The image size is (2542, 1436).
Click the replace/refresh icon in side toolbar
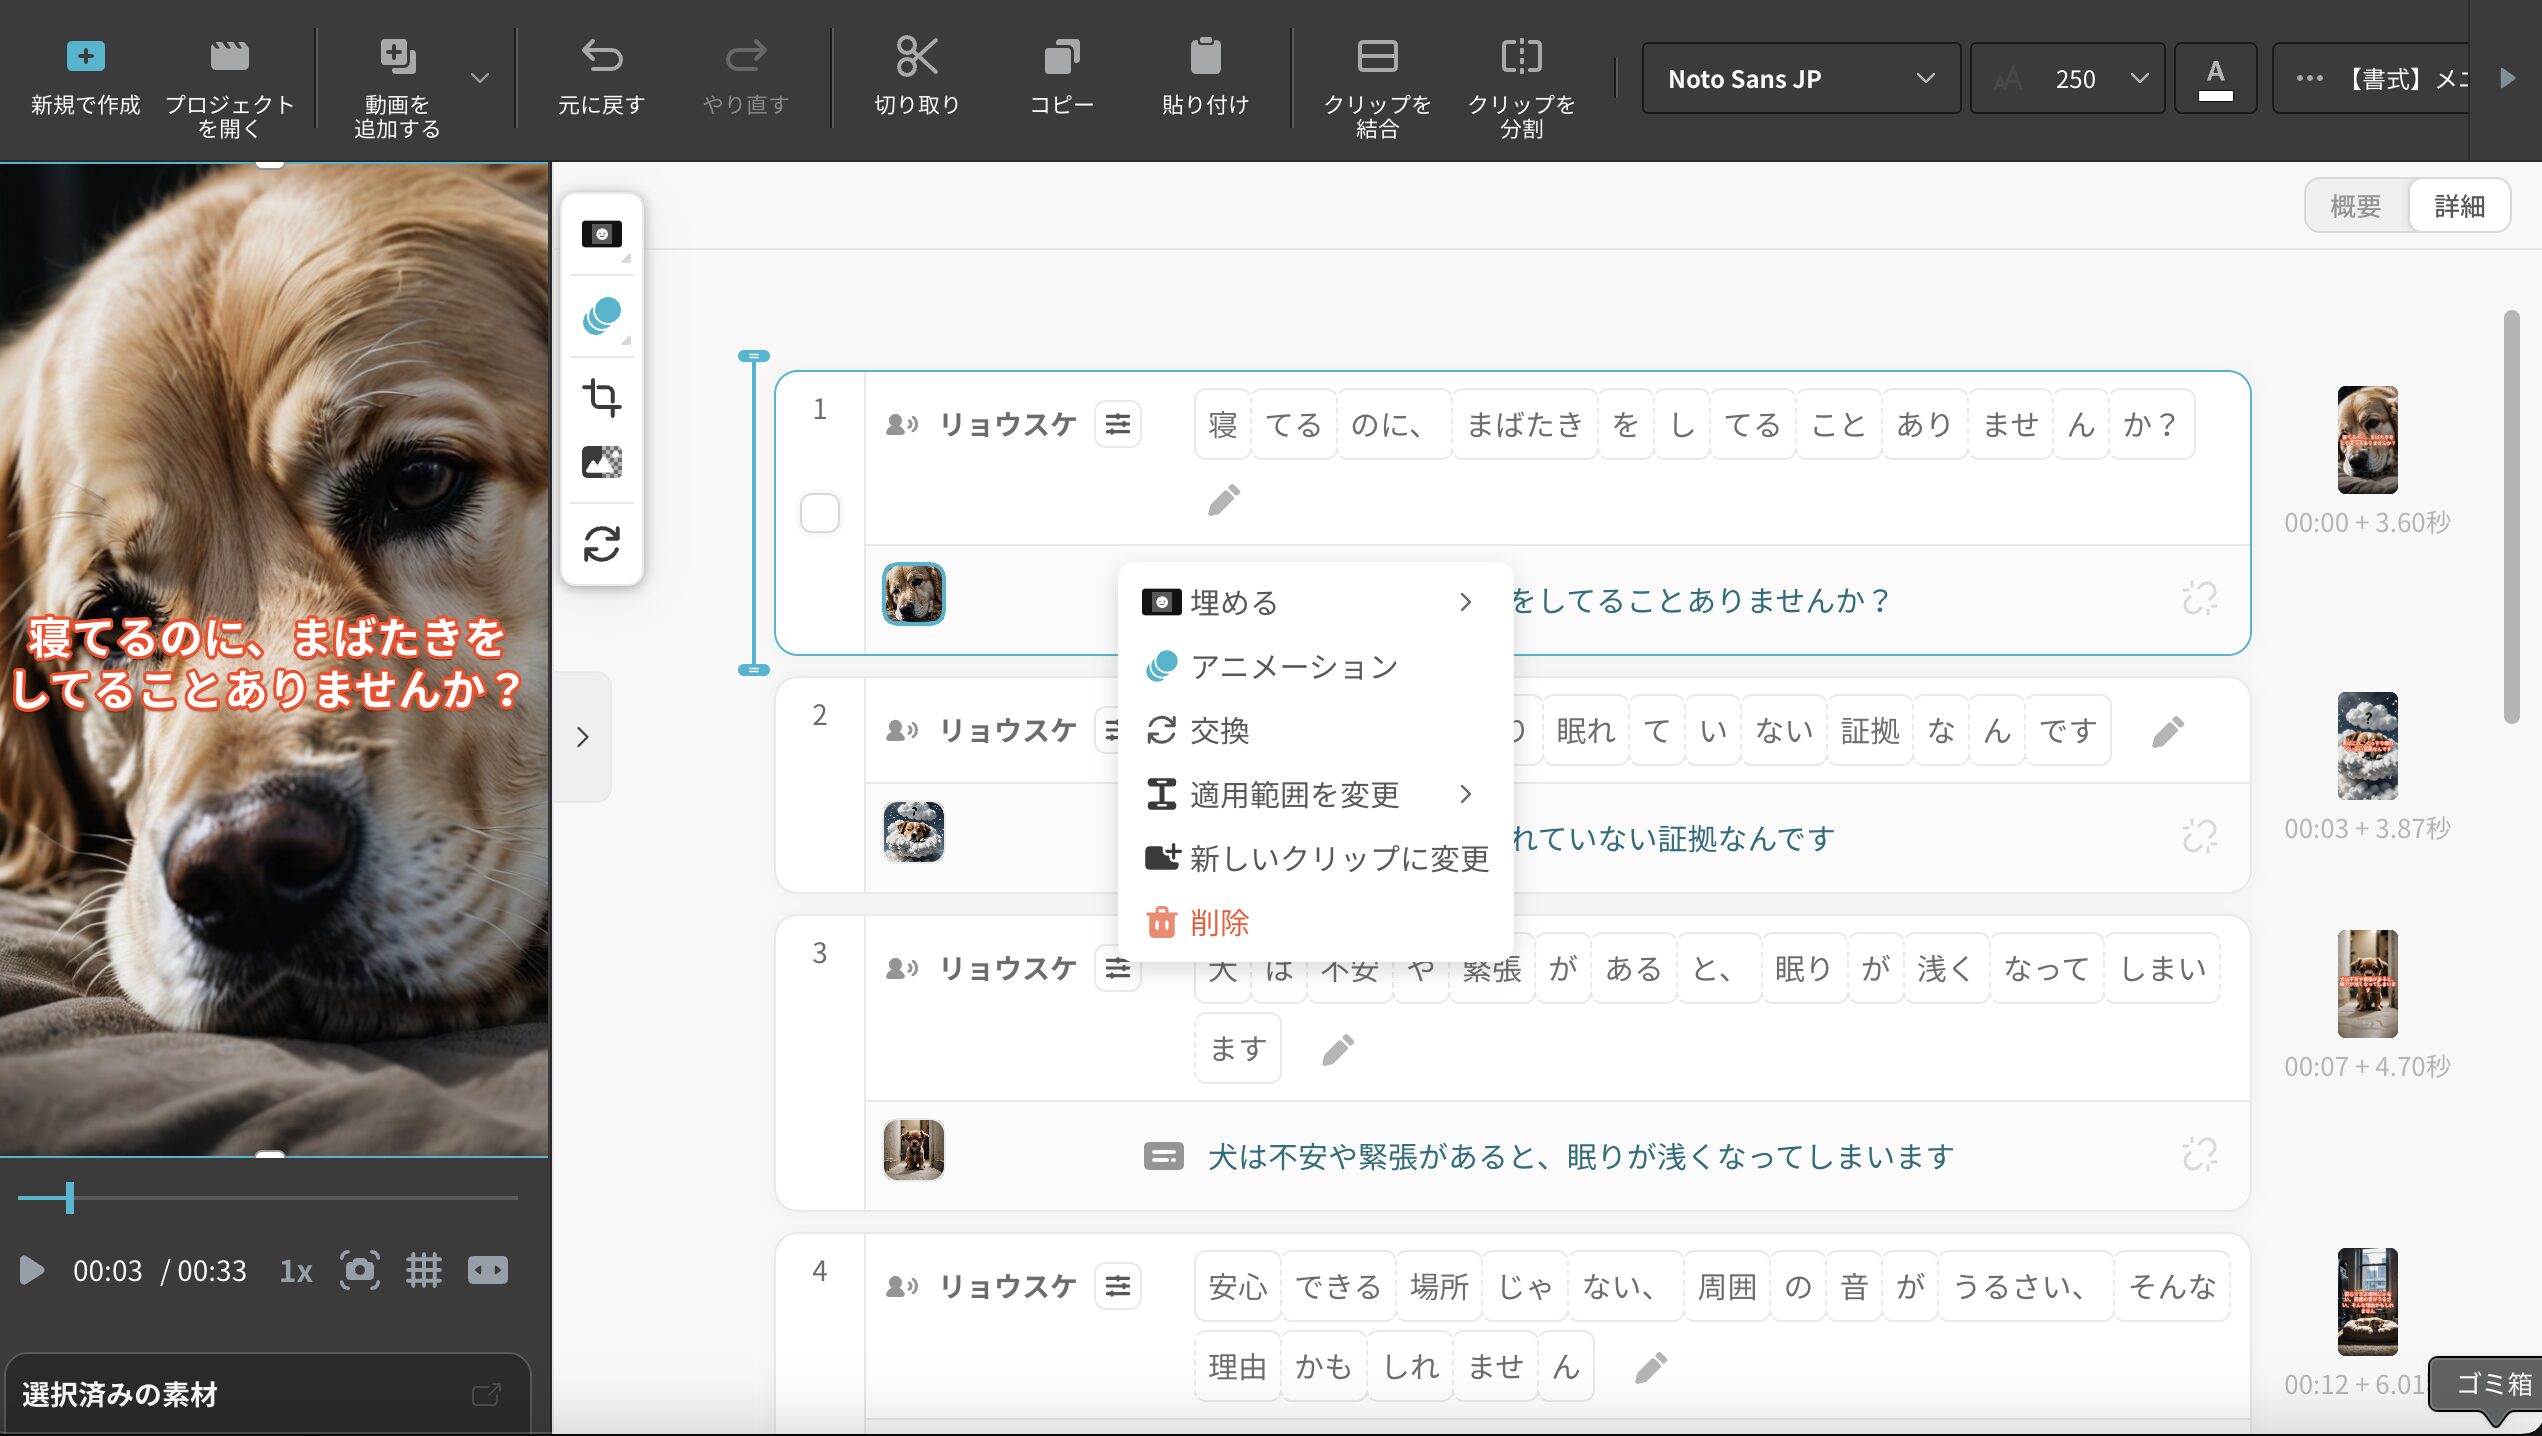[x=601, y=544]
